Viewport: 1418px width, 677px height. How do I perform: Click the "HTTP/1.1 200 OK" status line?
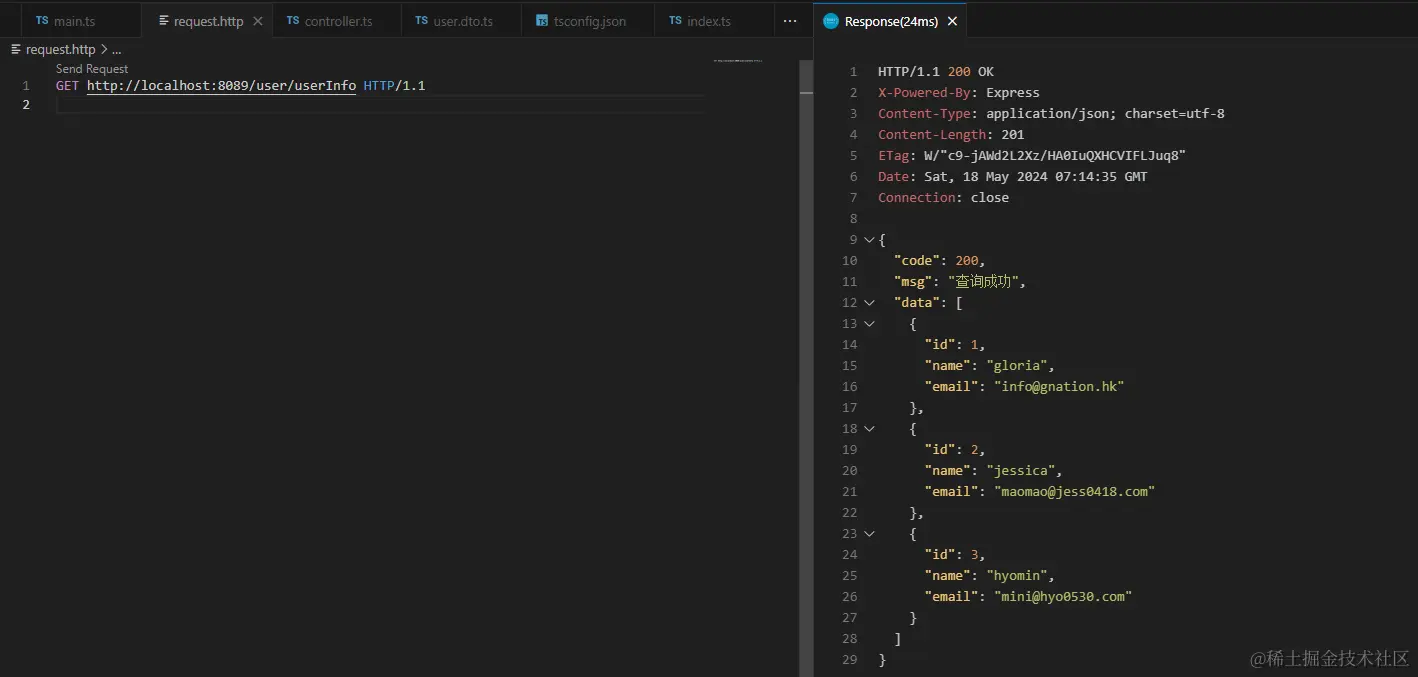[936, 72]
